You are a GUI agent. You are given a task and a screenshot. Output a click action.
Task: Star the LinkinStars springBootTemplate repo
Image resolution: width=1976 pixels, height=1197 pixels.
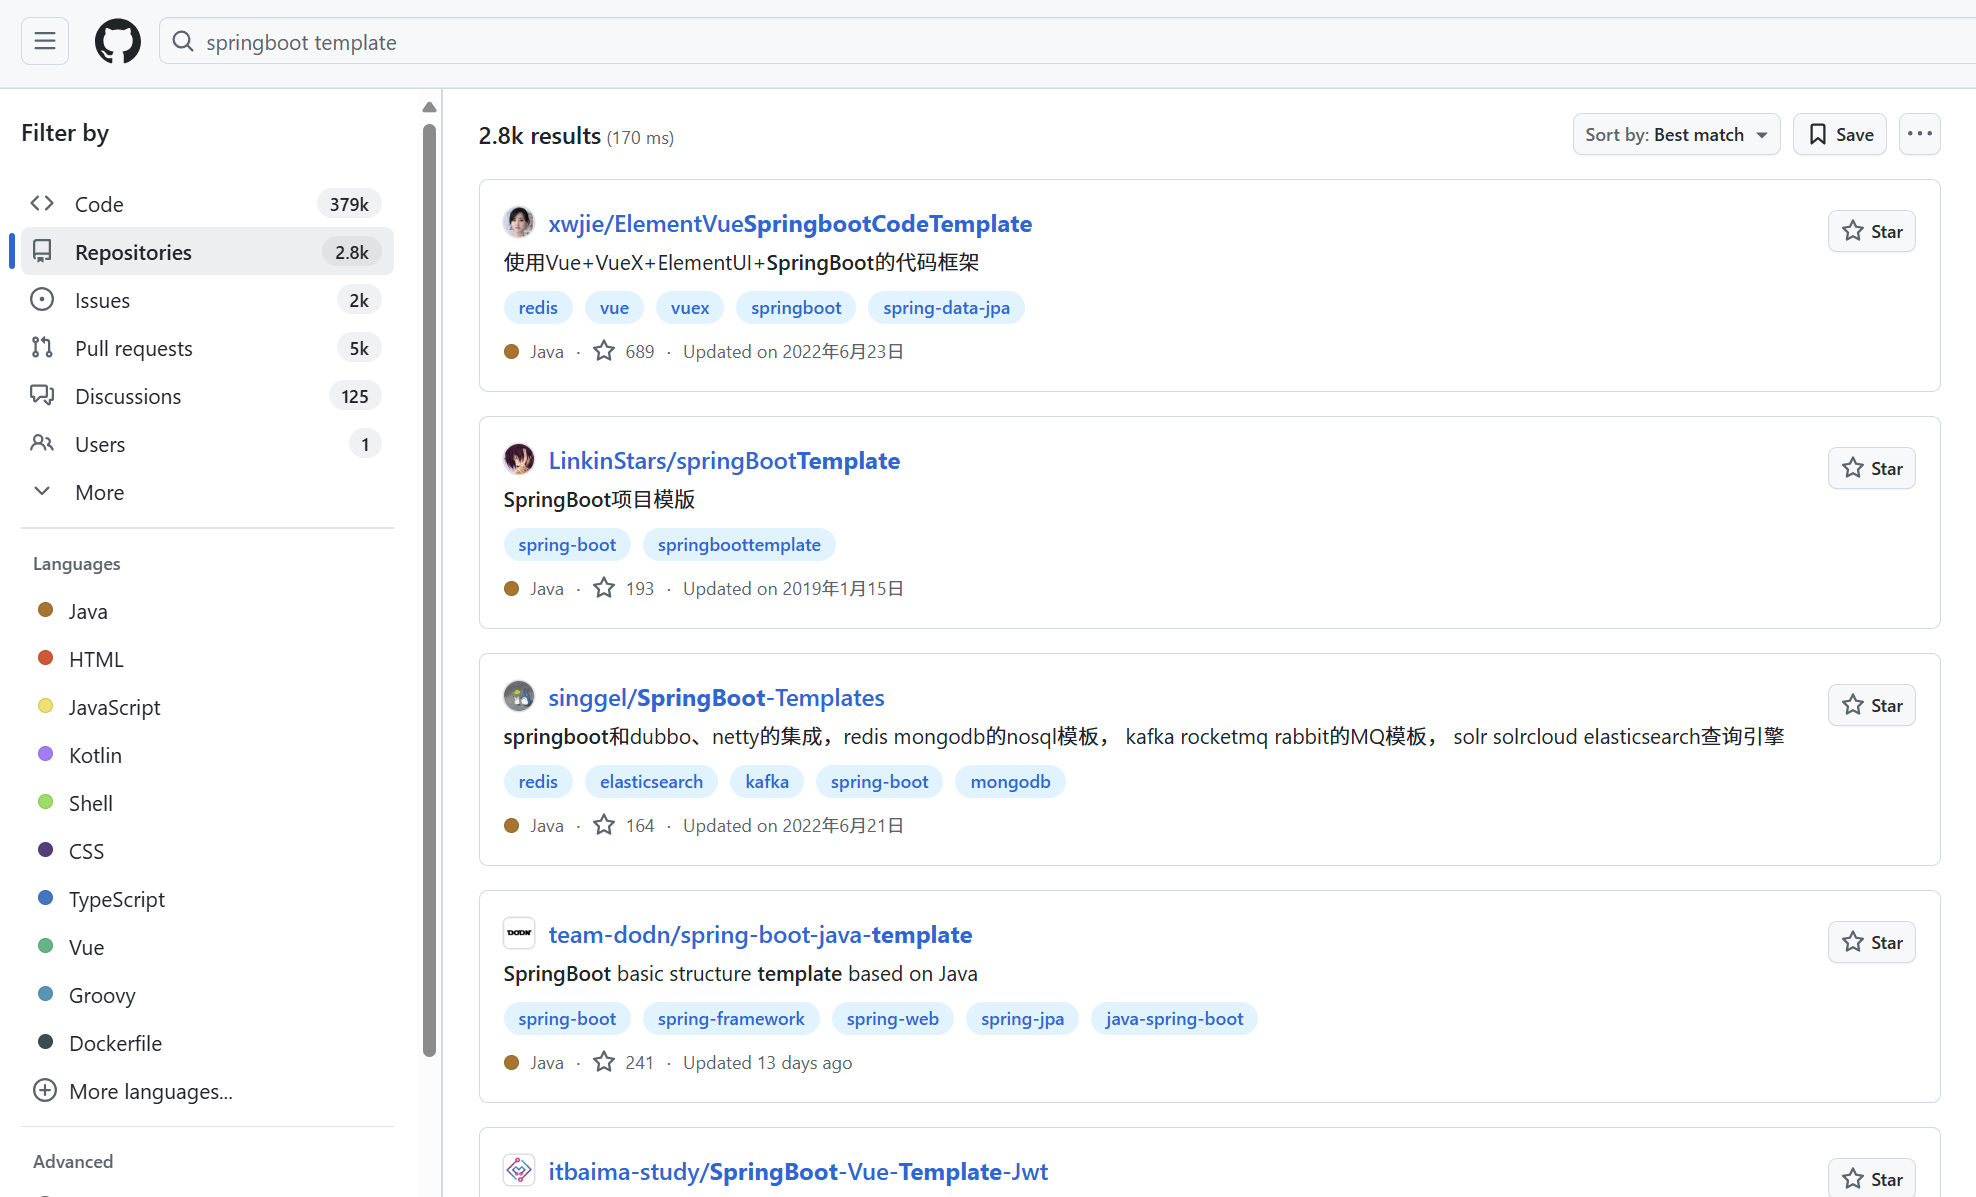tap(1871, 468)
